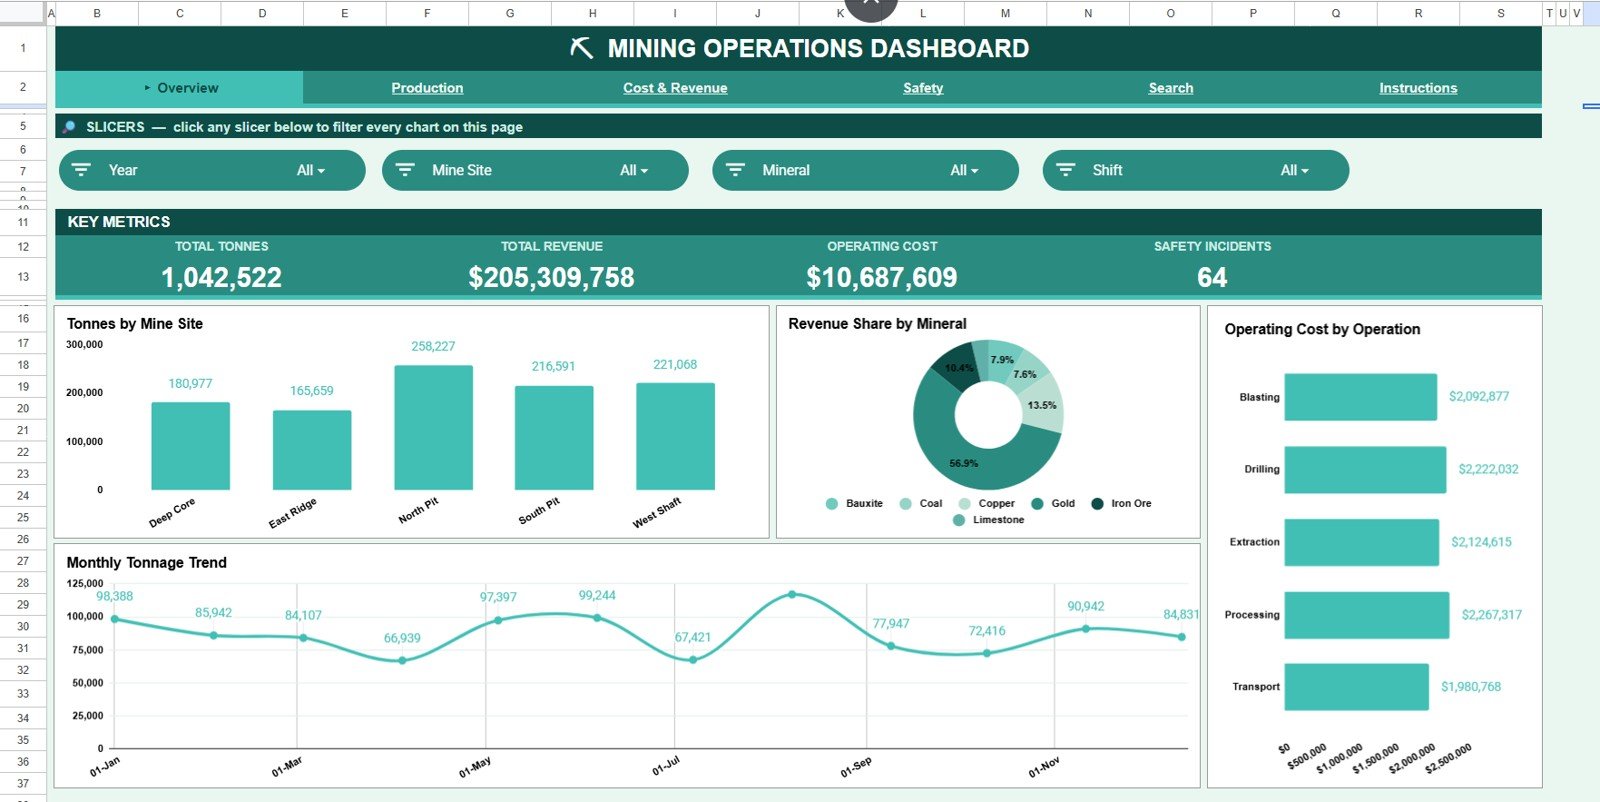This screenshot has height=802, width=1600.
Task: Click the filter icon on Mine Site slicer
Action: coord(405,170)
